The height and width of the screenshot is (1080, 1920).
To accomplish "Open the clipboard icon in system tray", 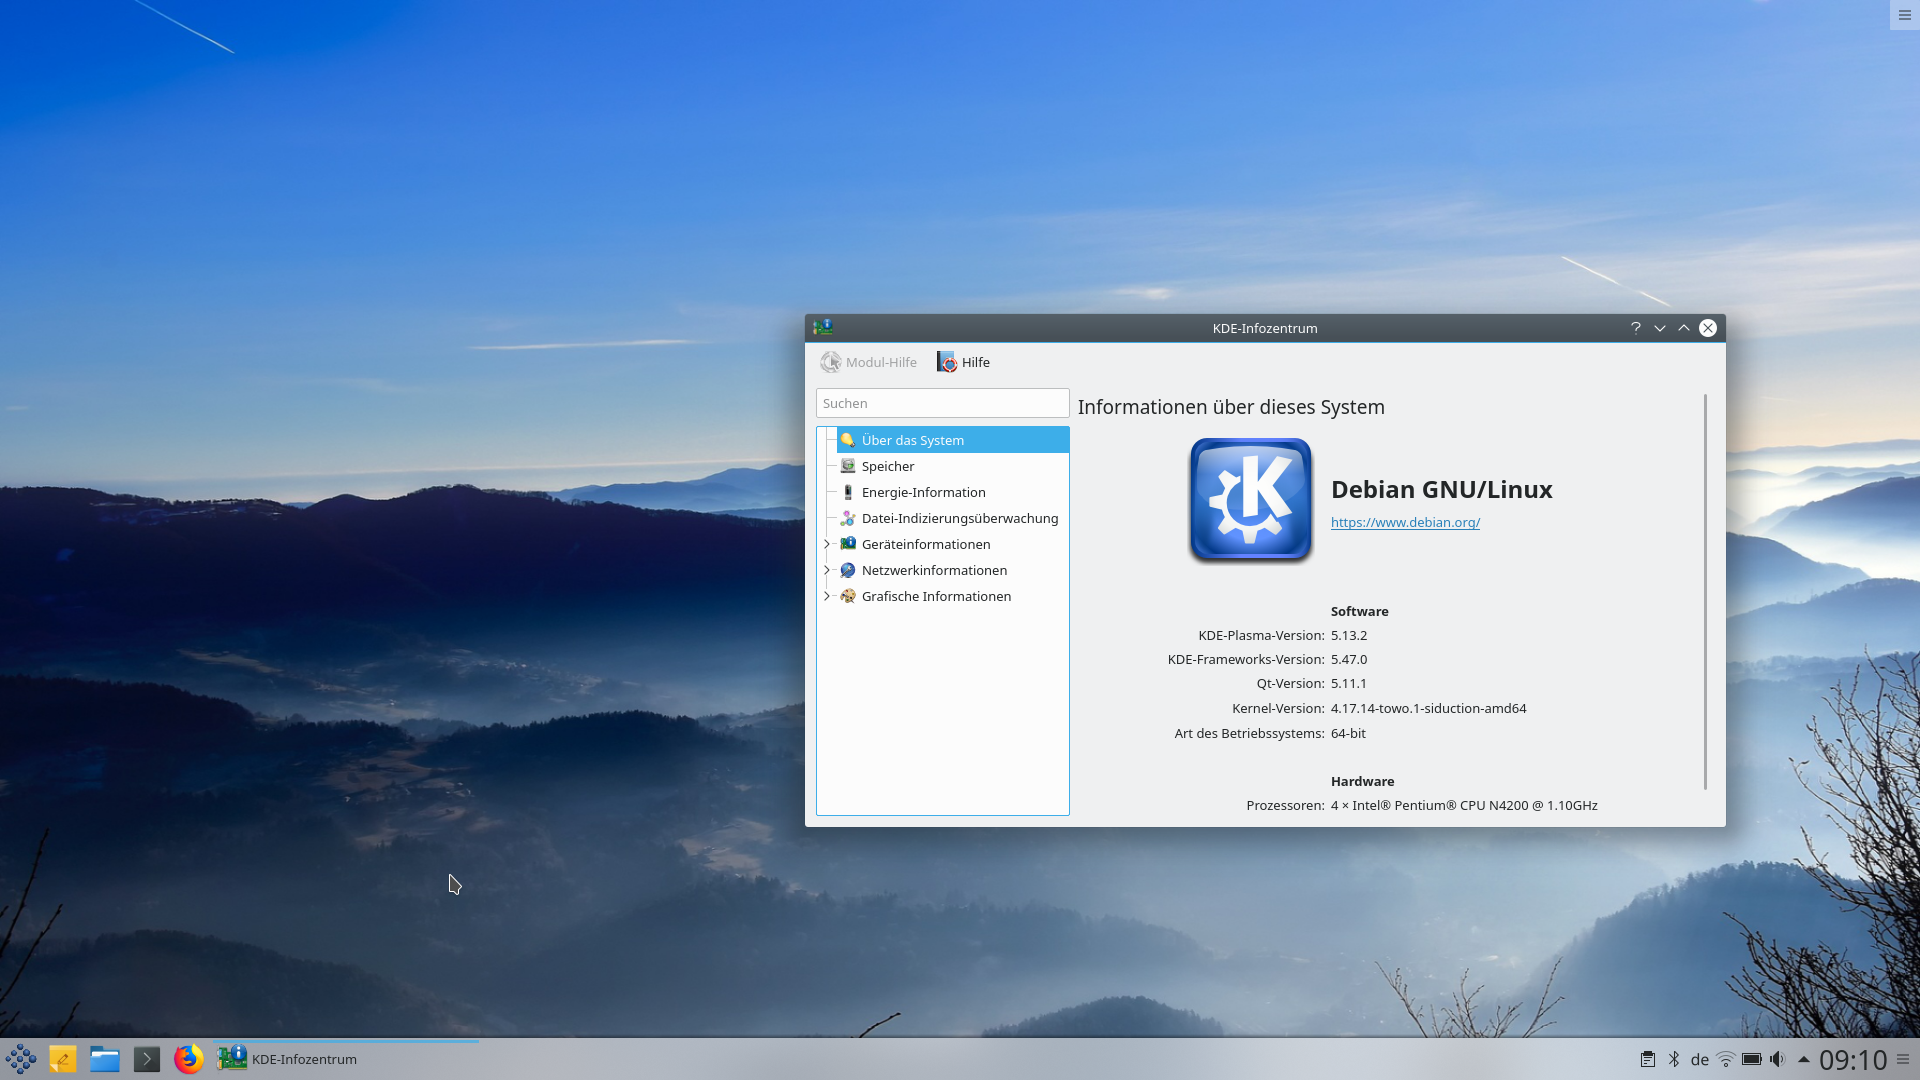I will (1648, 1058).
